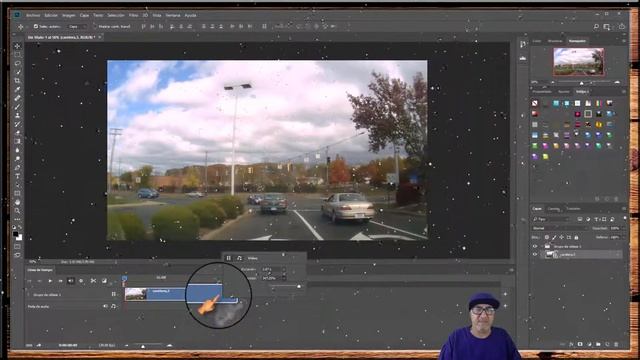Click the Navigator preview thumbnail

pyautogui.click(x=578, y=62)
